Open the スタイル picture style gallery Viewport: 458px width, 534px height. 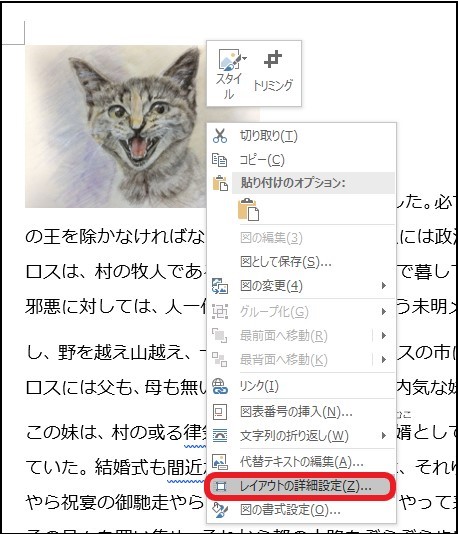click(x=229, y=73)
